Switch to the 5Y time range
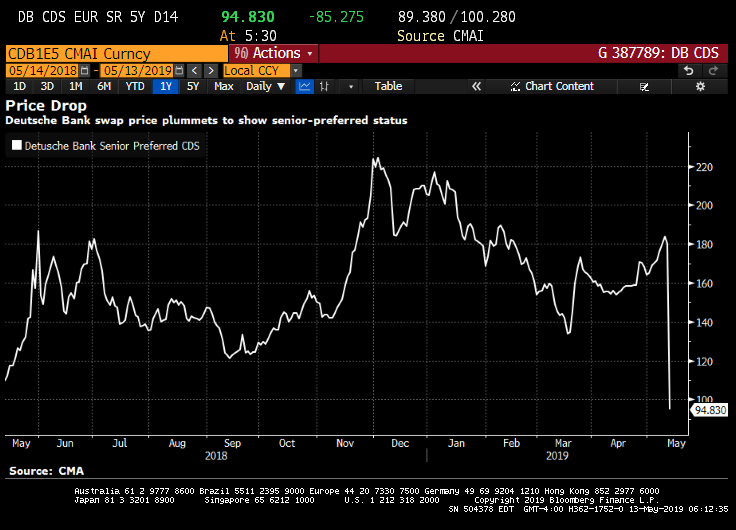The height and width of the screenshot is (530, 736). [x=193, y=86]
